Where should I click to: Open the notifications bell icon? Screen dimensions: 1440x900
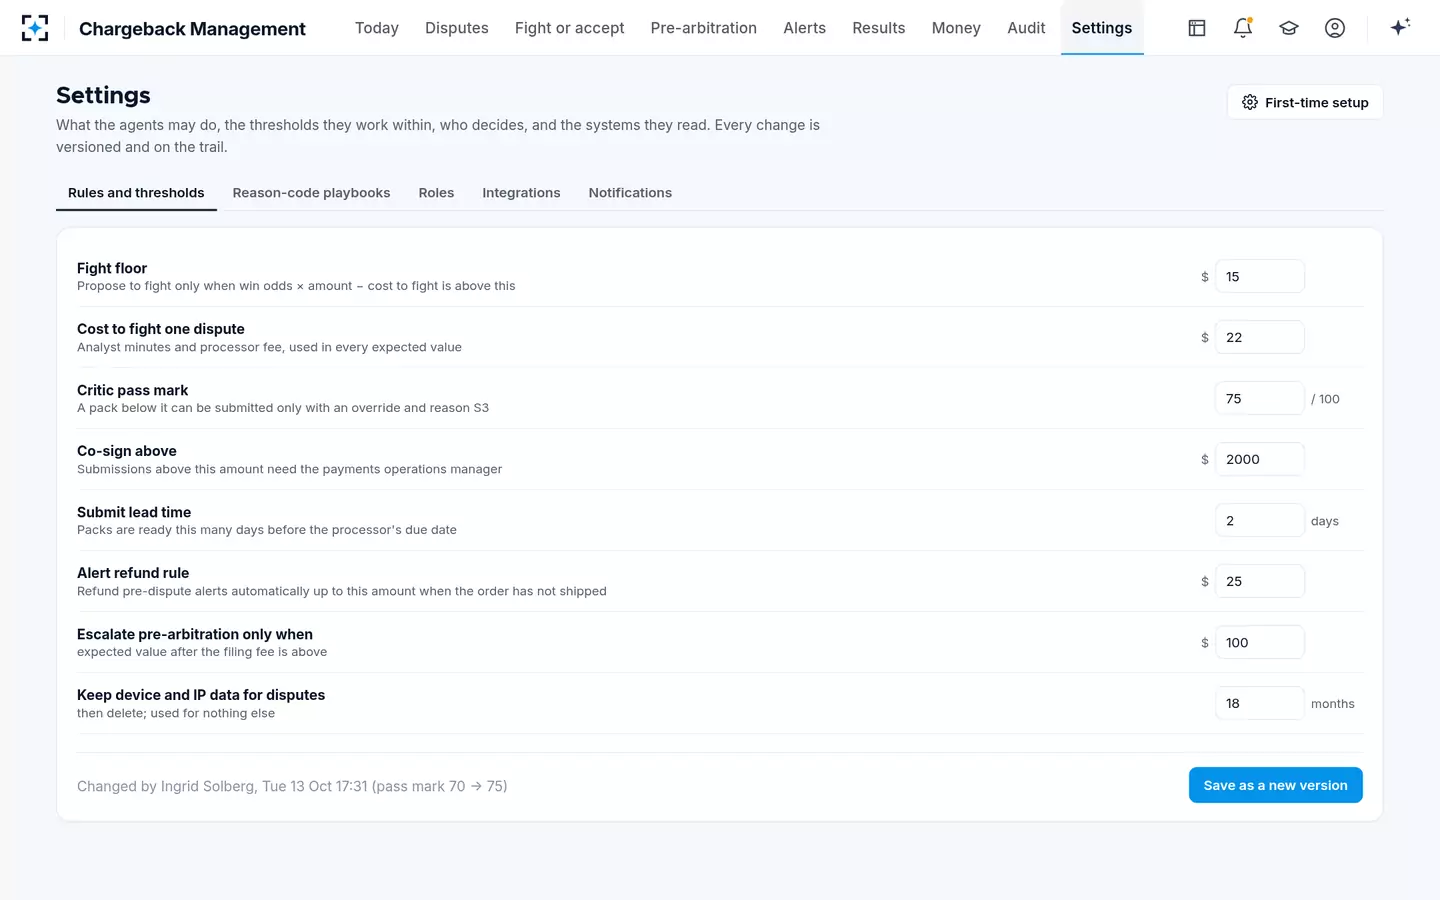tap(1243, 28)
